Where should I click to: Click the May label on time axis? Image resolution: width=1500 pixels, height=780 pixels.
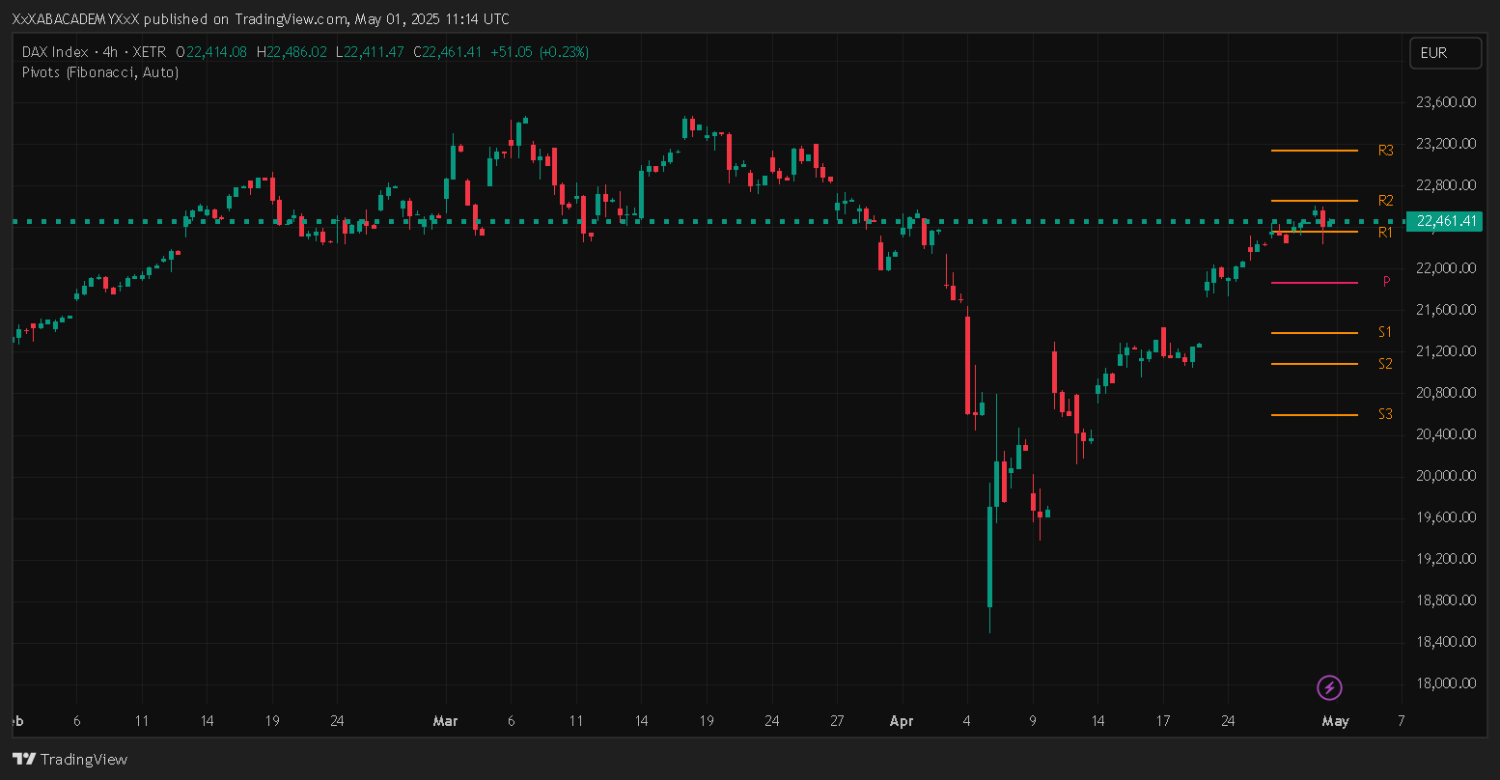tap(1335, 720)
